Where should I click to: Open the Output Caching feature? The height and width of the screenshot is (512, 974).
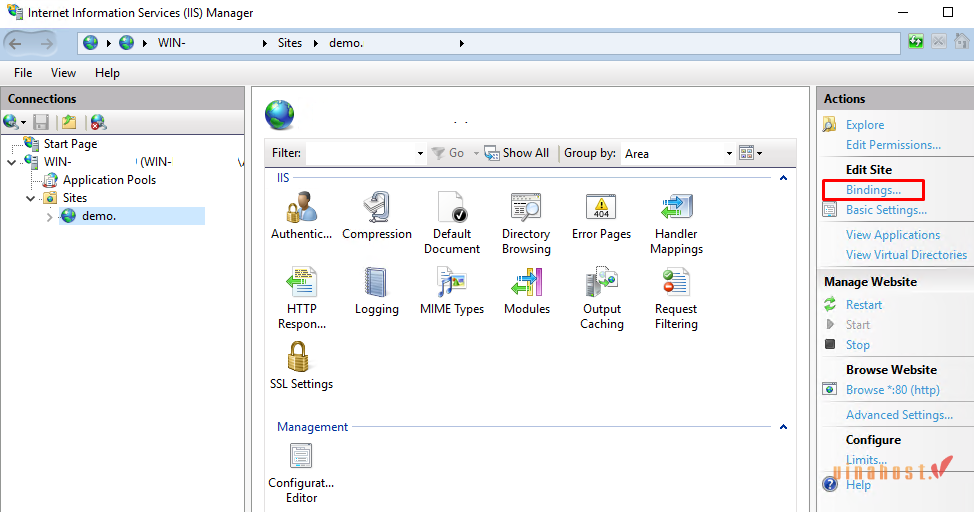coord(601,283)
